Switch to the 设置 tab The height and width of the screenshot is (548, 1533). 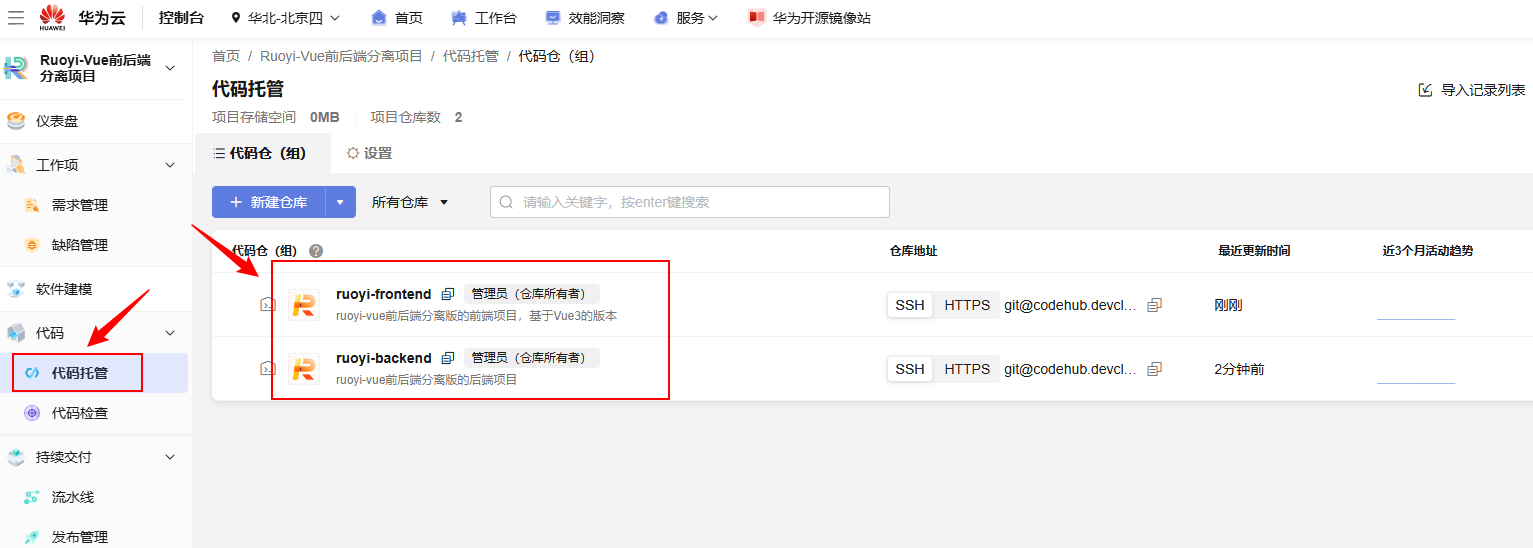[369, 153]
